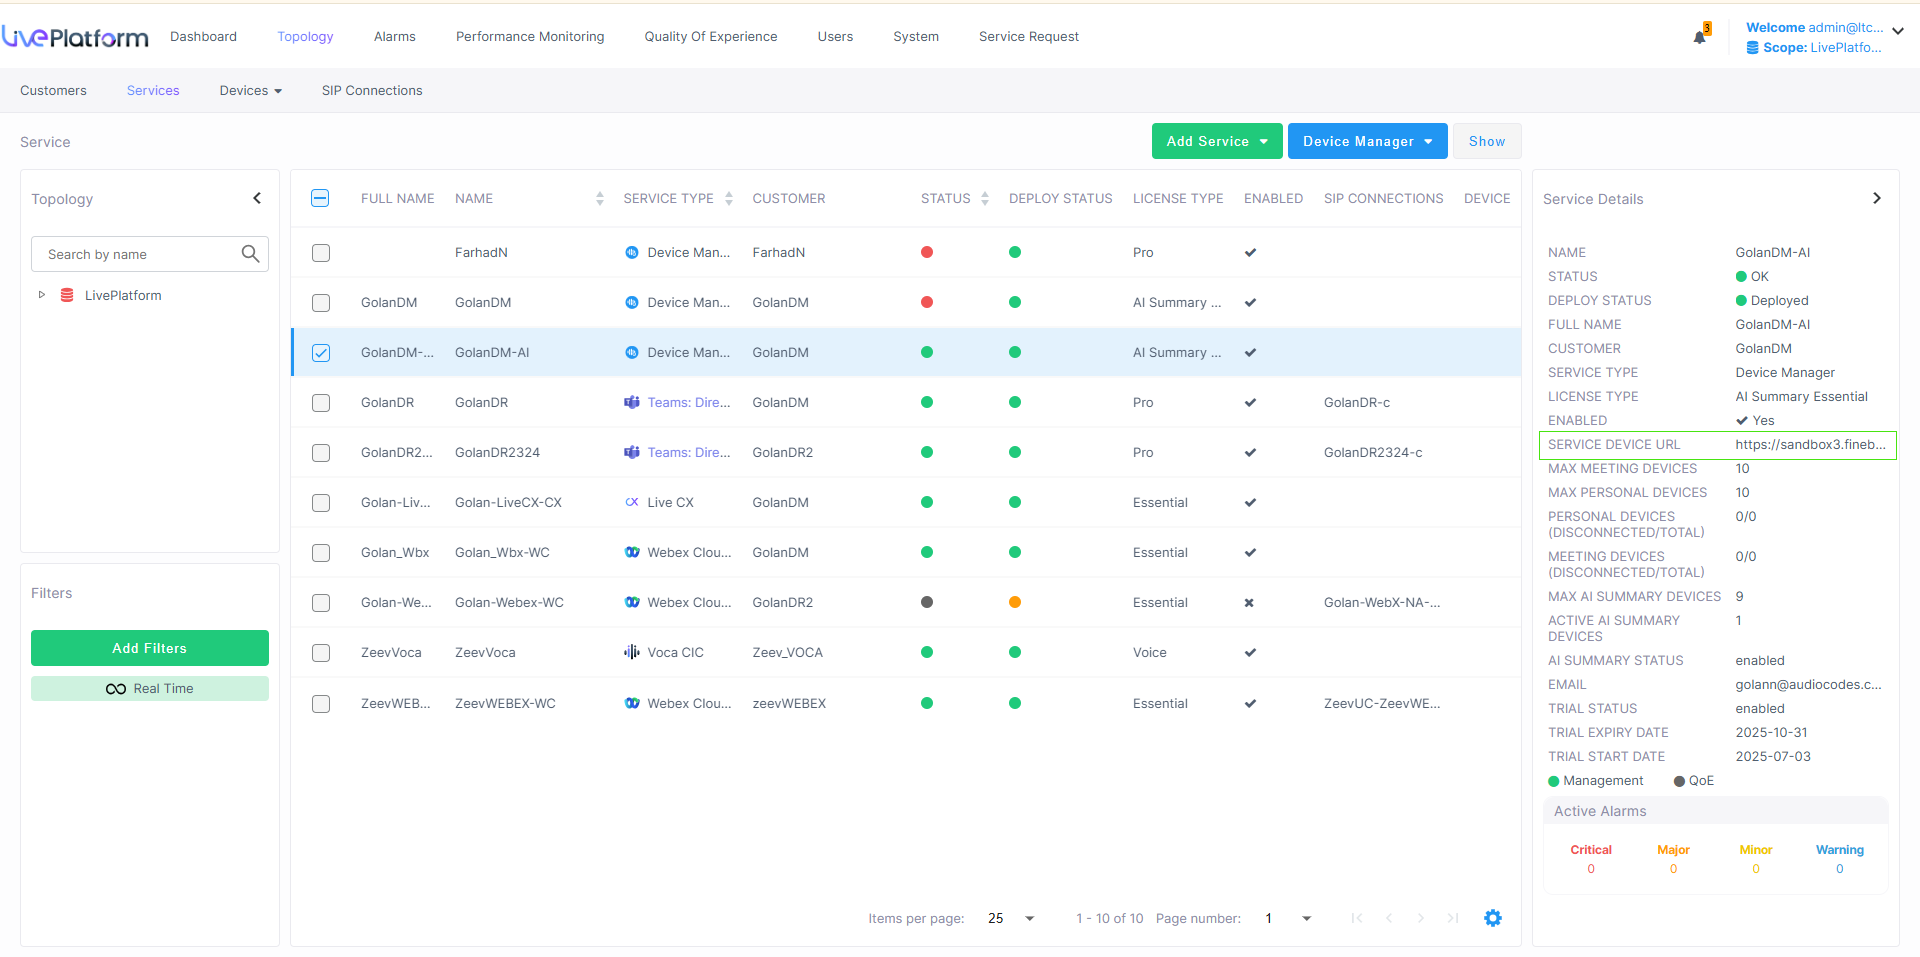Click the Add Filters button

click(150, 648)
